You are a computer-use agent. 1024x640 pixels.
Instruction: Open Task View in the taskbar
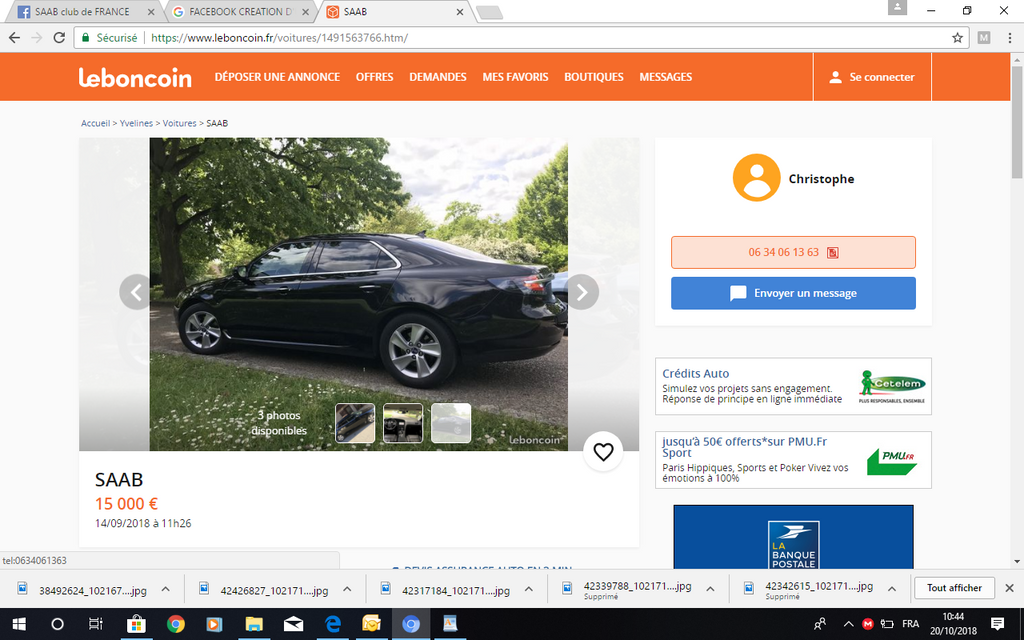click(x=96, y=624)
